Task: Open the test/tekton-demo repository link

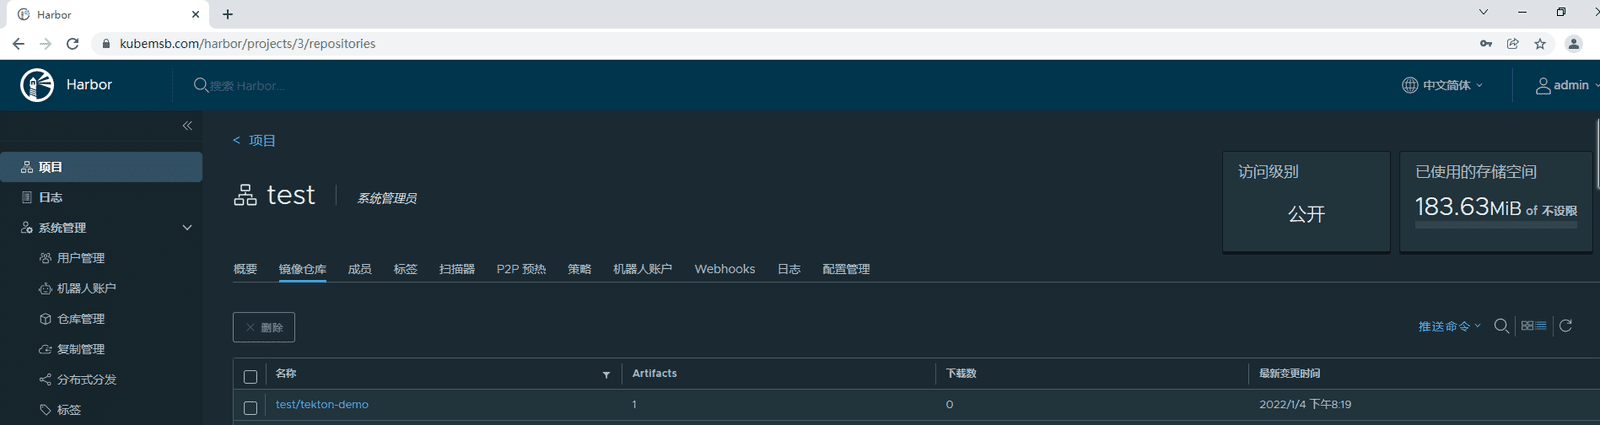Action: coord(322,405)
